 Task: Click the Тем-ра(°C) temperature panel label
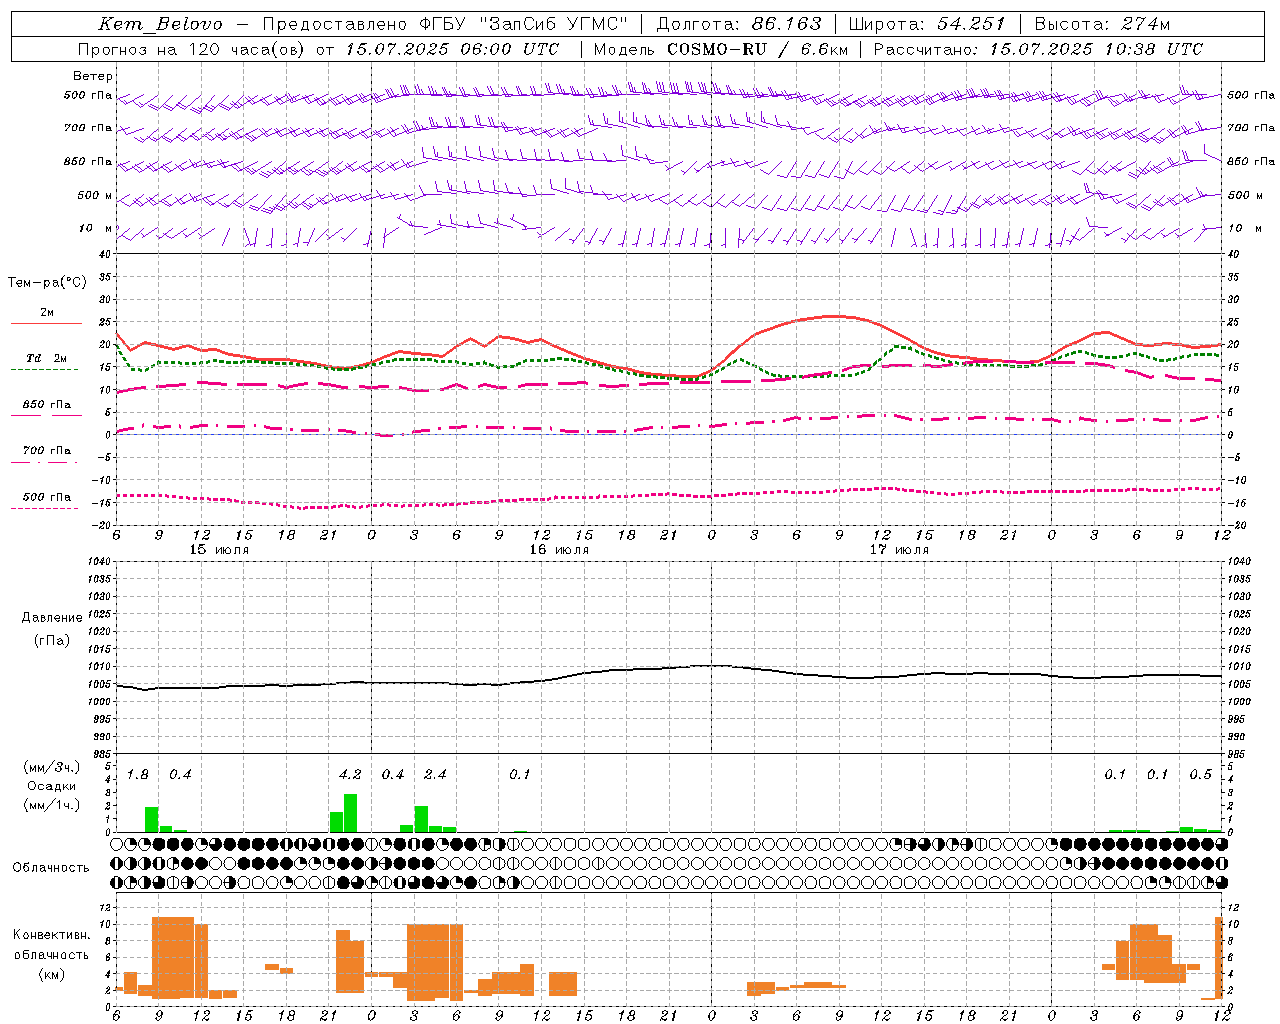click(x=47, y=283)
